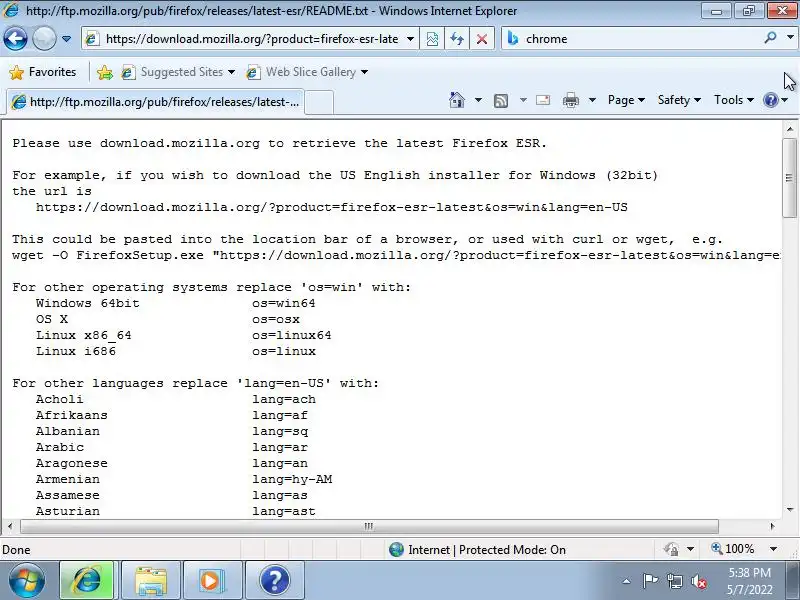Stop loading with the red X icon
This screenshot has height=600, width=800.
click(x=482, y=39)
